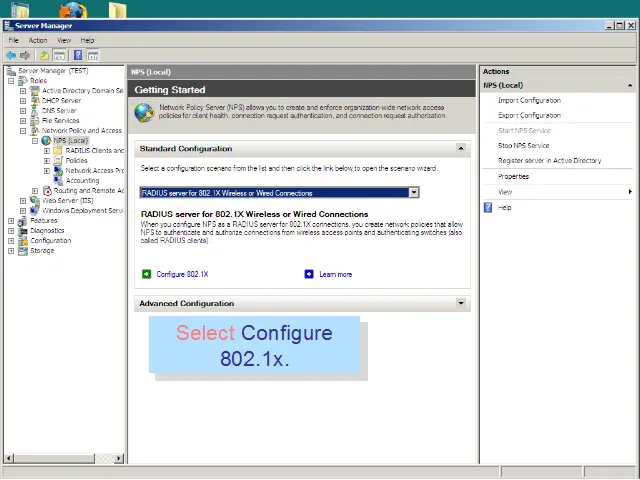Select Server Manager (TEST) root node
Image resolution: width=640 pixels, height=480 pixels.
pos(53,71)
